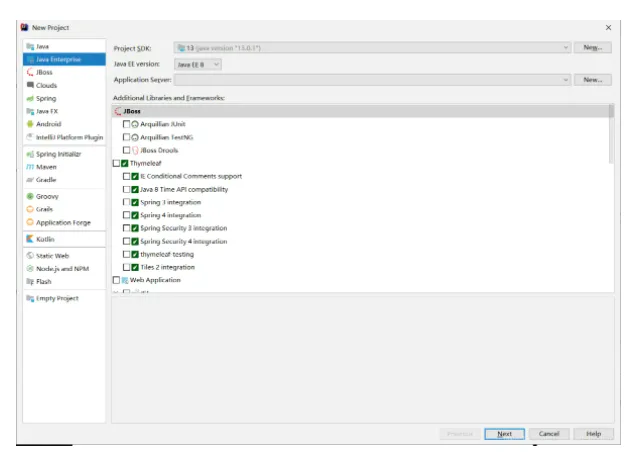Click the Java FX icon
The image size is (638, 459).
point(30,111)
